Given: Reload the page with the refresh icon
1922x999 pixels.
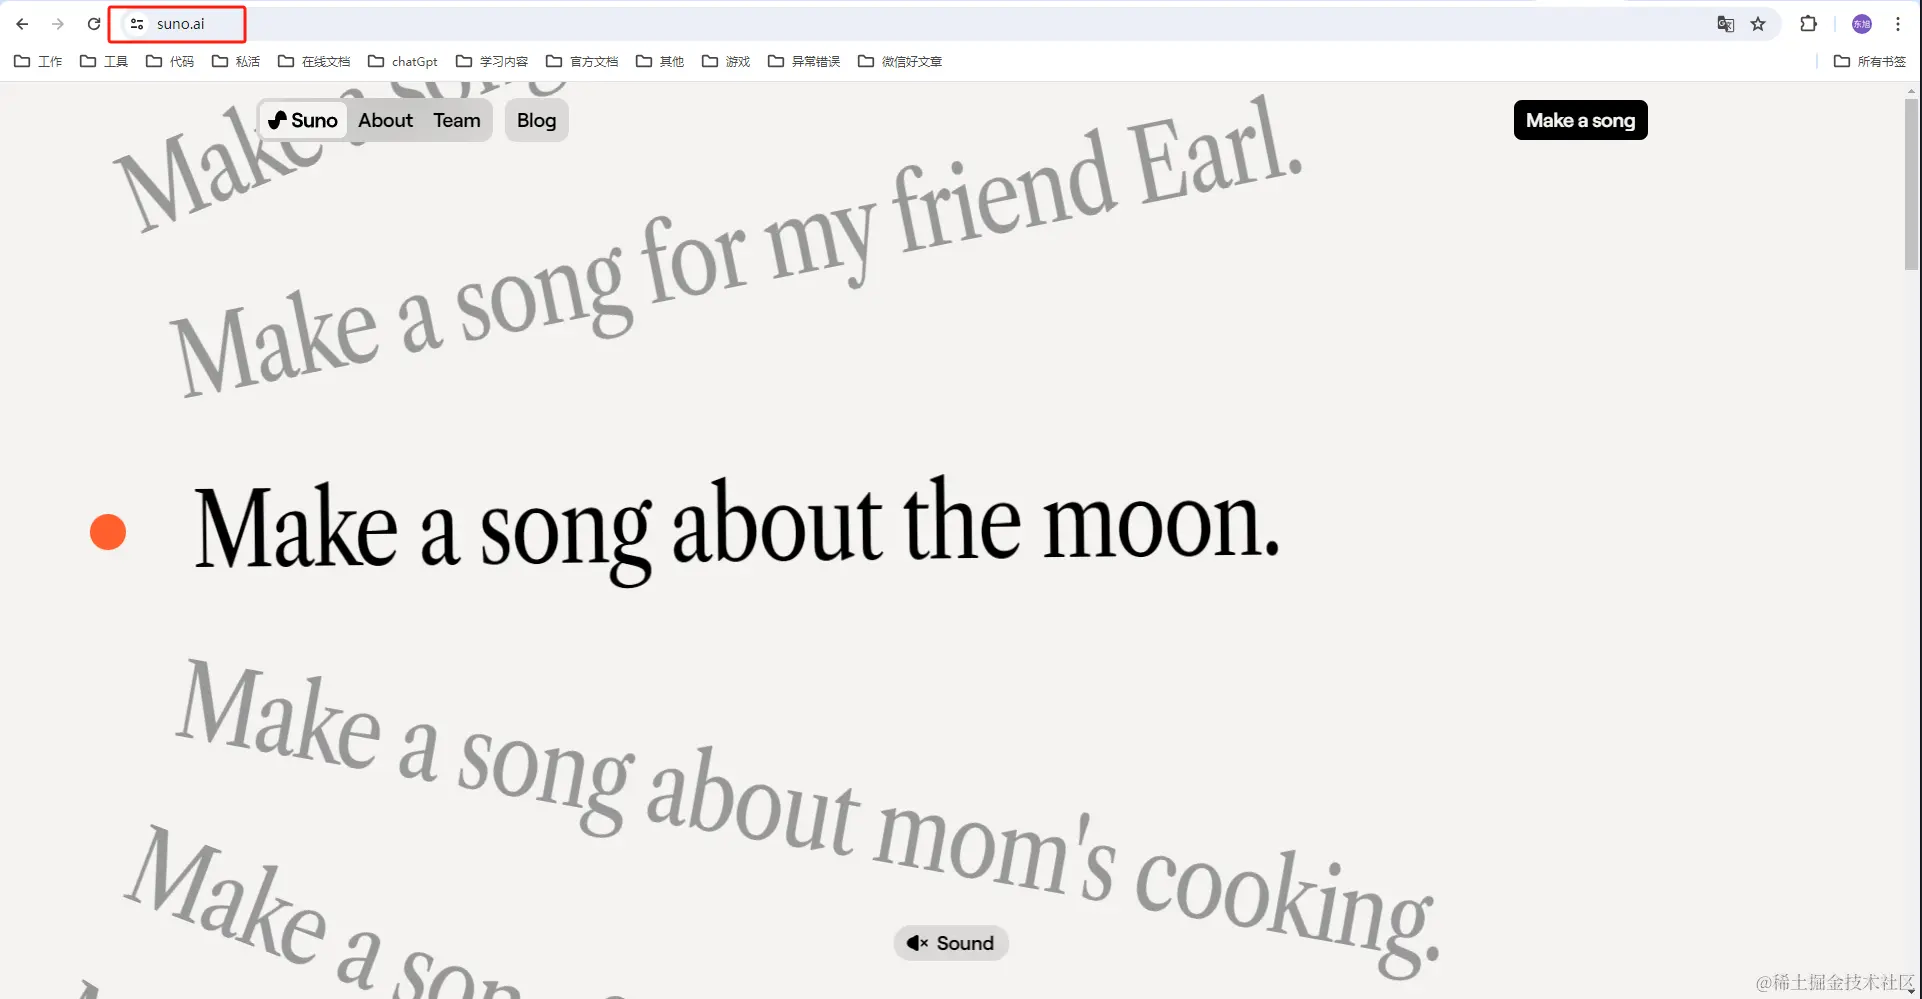Looking at the screenshot, I should click(x=94, y=24).
